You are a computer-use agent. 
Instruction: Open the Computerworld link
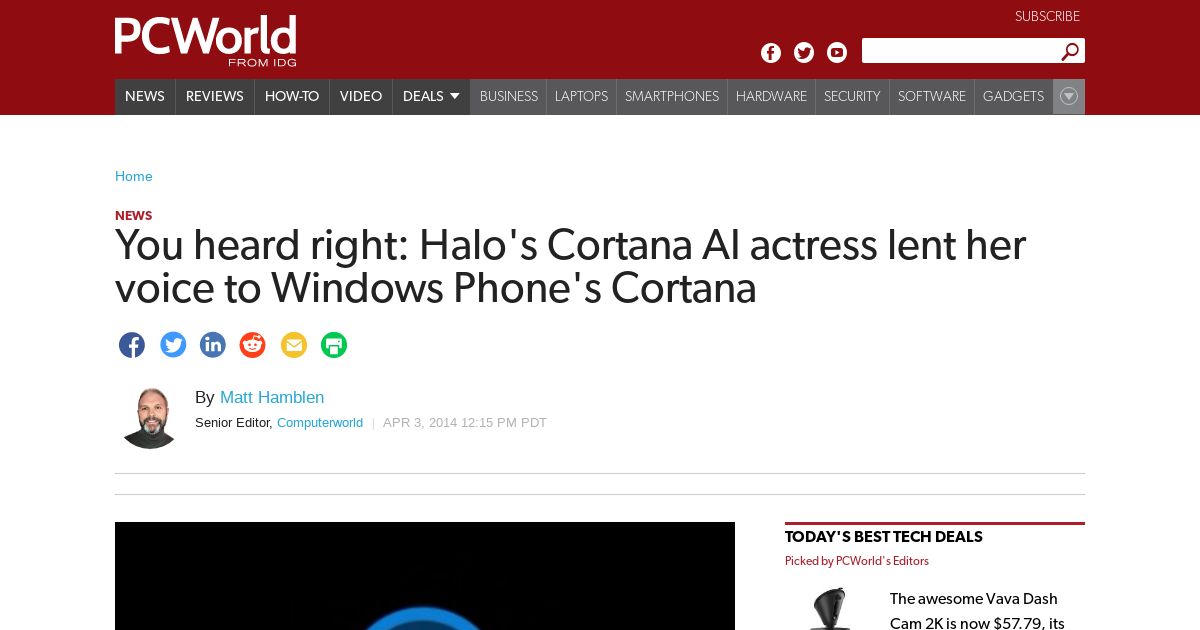pos(320,423)
